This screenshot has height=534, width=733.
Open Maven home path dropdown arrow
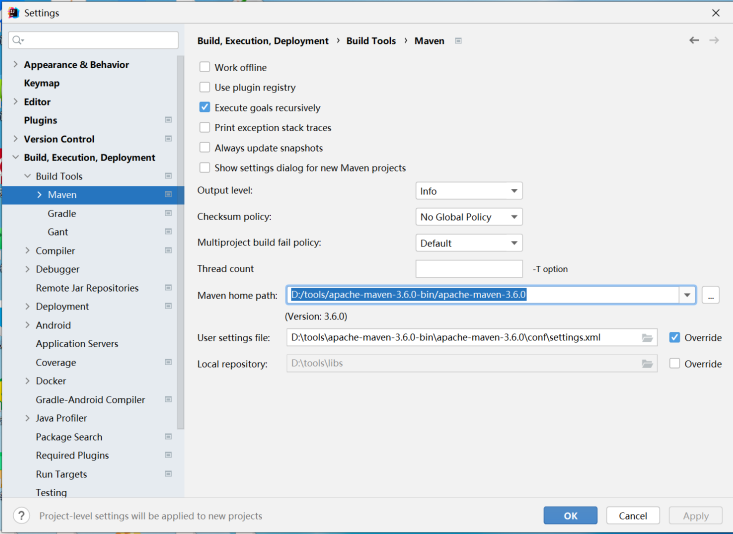[687, 295]
